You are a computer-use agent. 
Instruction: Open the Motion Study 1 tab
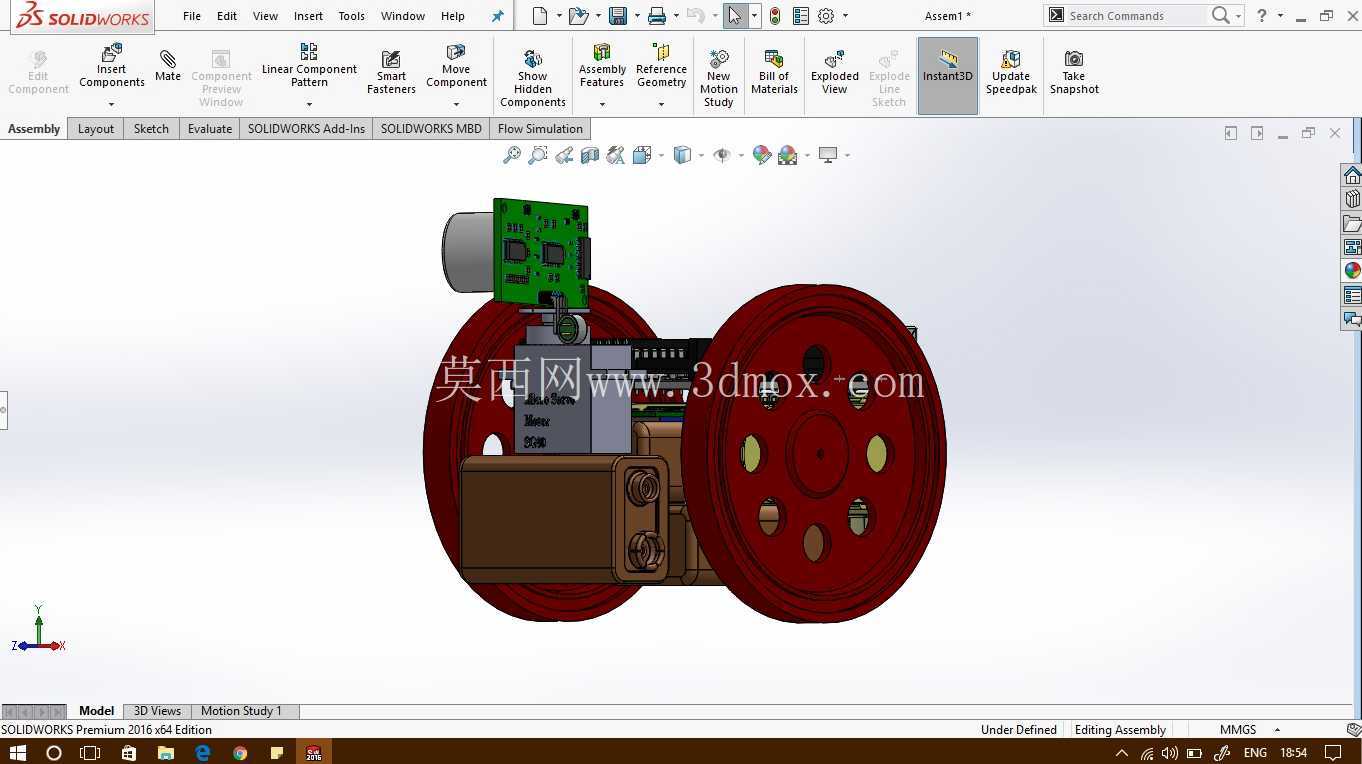click(x=241, y=711)
